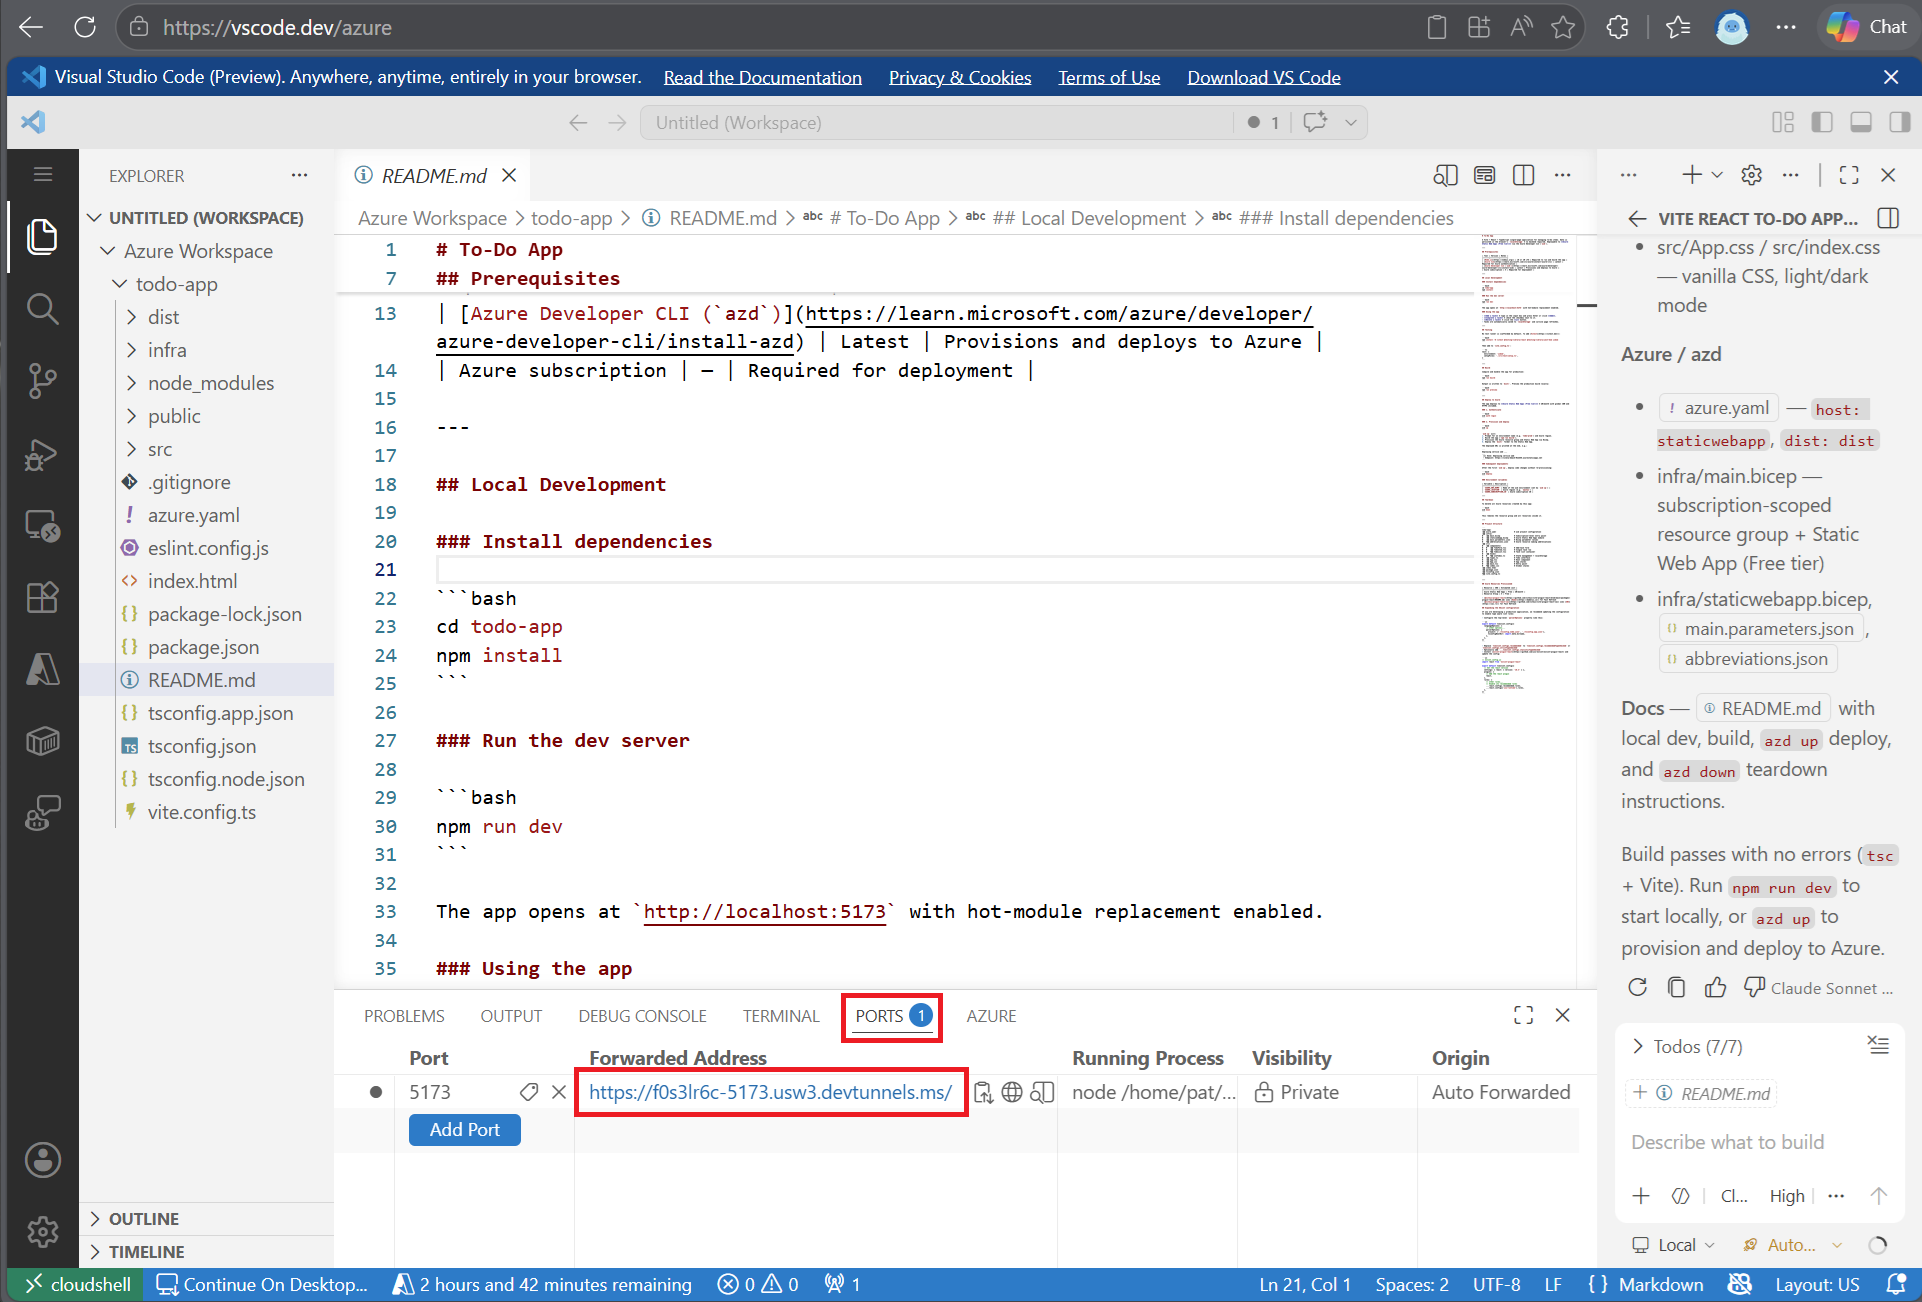Viewport: 1922px width, 1302px height.
Task: Switch to the Terminal tab
Action: (x=781, y=1016)
